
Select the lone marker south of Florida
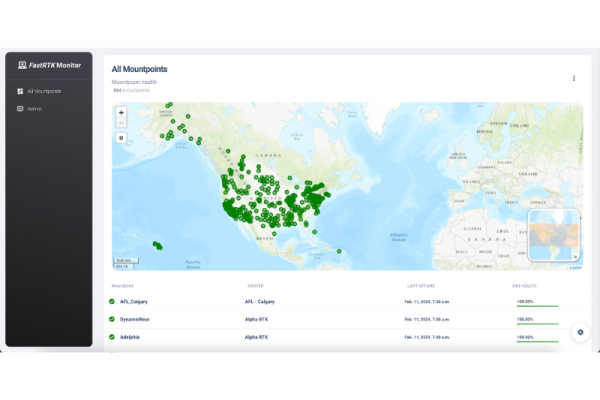[x=315, y=232]
